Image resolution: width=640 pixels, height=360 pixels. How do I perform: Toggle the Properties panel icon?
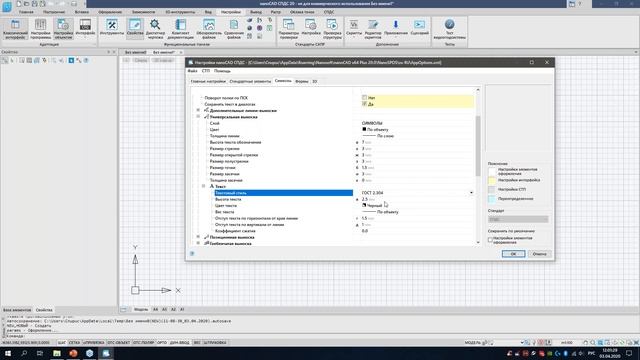135,28
